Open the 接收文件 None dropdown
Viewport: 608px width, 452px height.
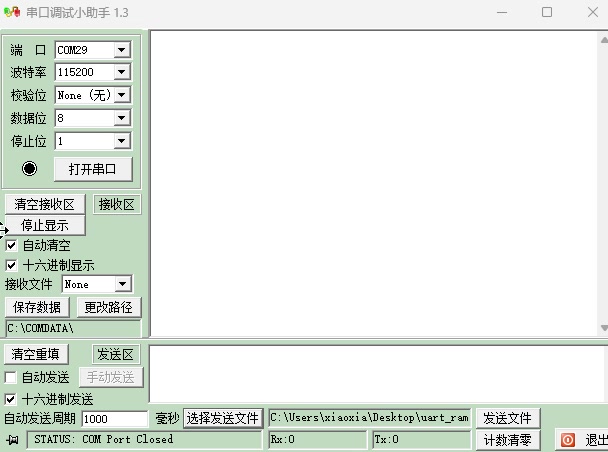(123, 285)
